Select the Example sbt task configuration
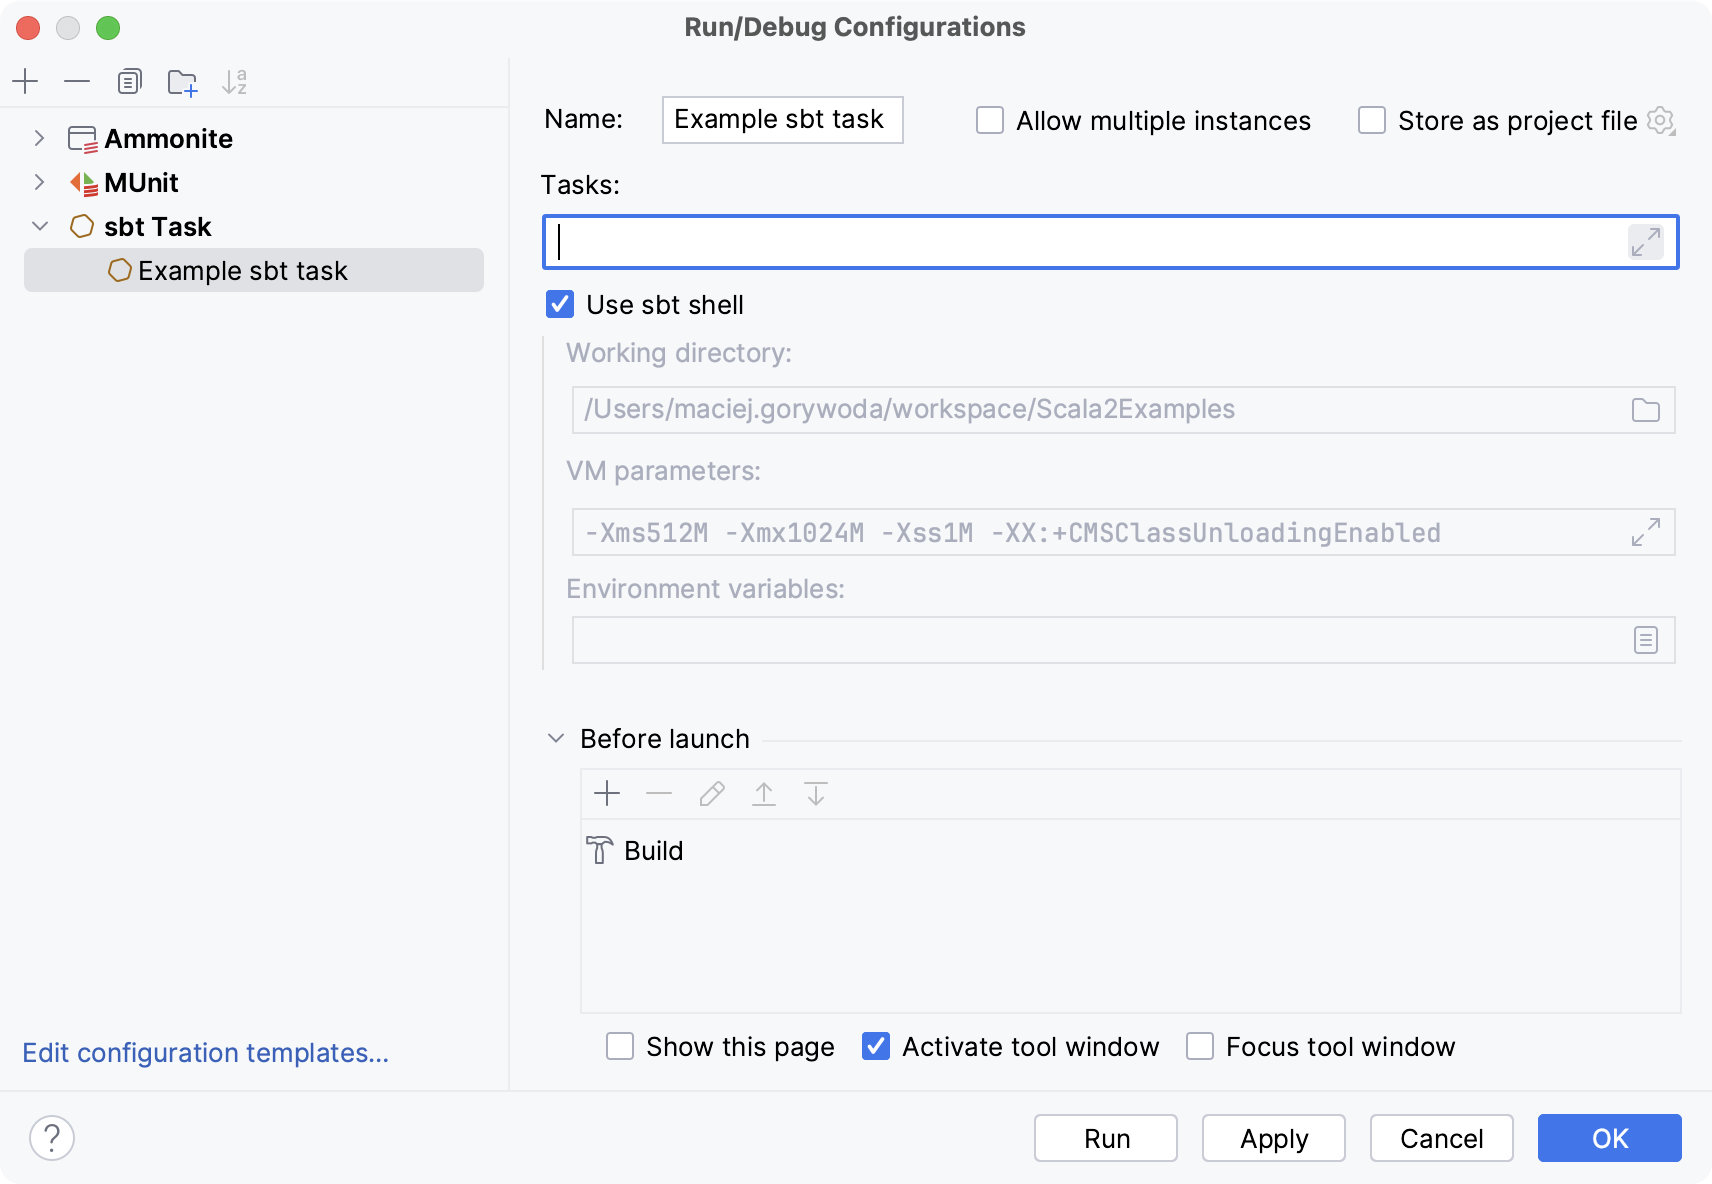The image size is (1712, 1184). 244,270
